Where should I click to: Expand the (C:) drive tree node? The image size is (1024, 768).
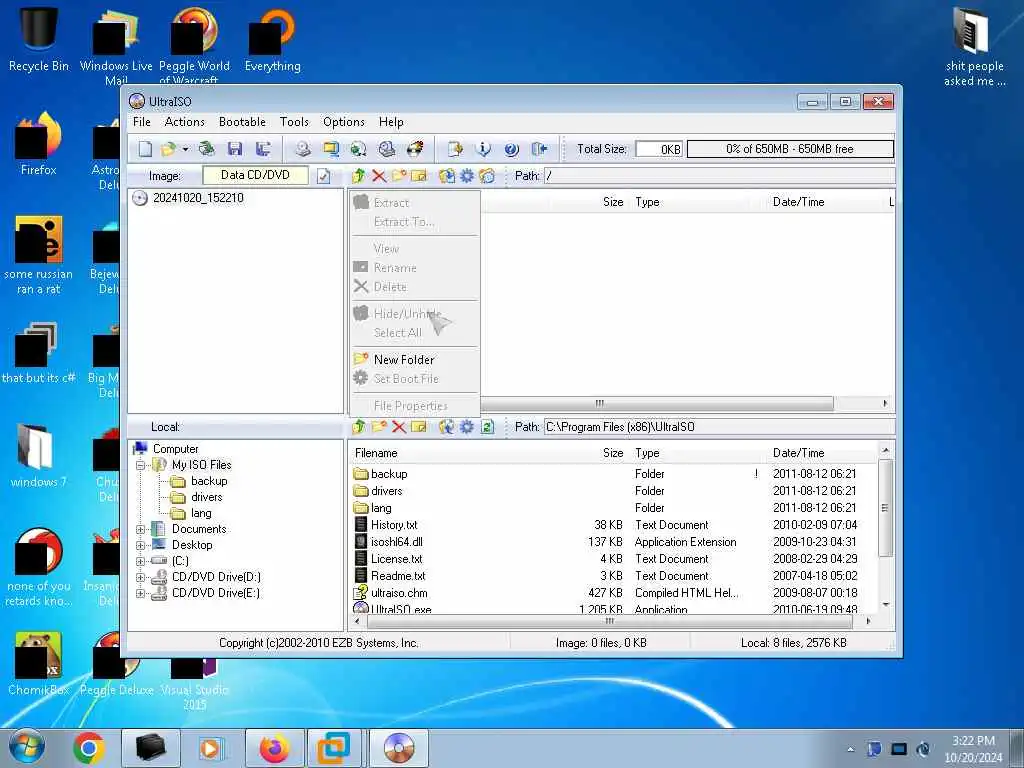pos(140,562)
